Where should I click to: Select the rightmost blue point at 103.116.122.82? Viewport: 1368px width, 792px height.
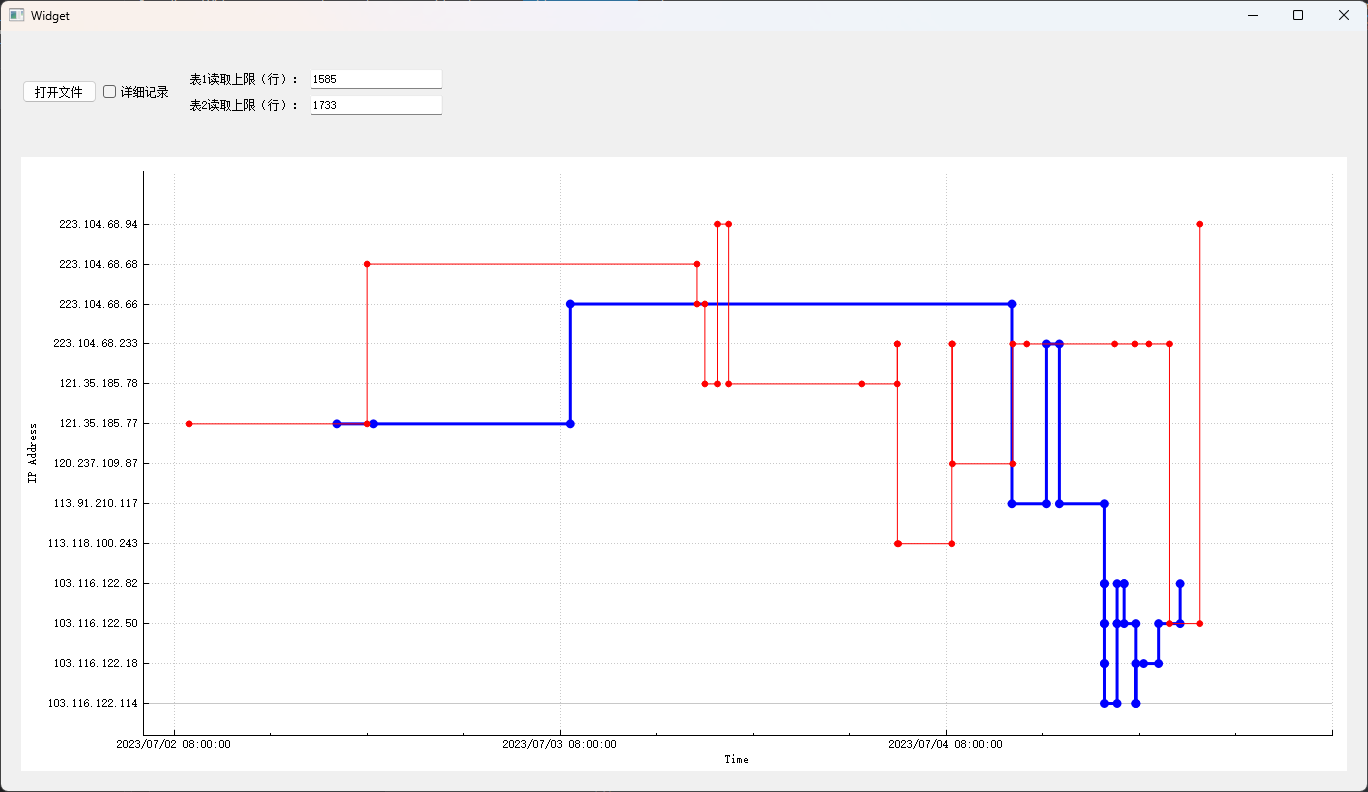click(x=1180, y=584)
